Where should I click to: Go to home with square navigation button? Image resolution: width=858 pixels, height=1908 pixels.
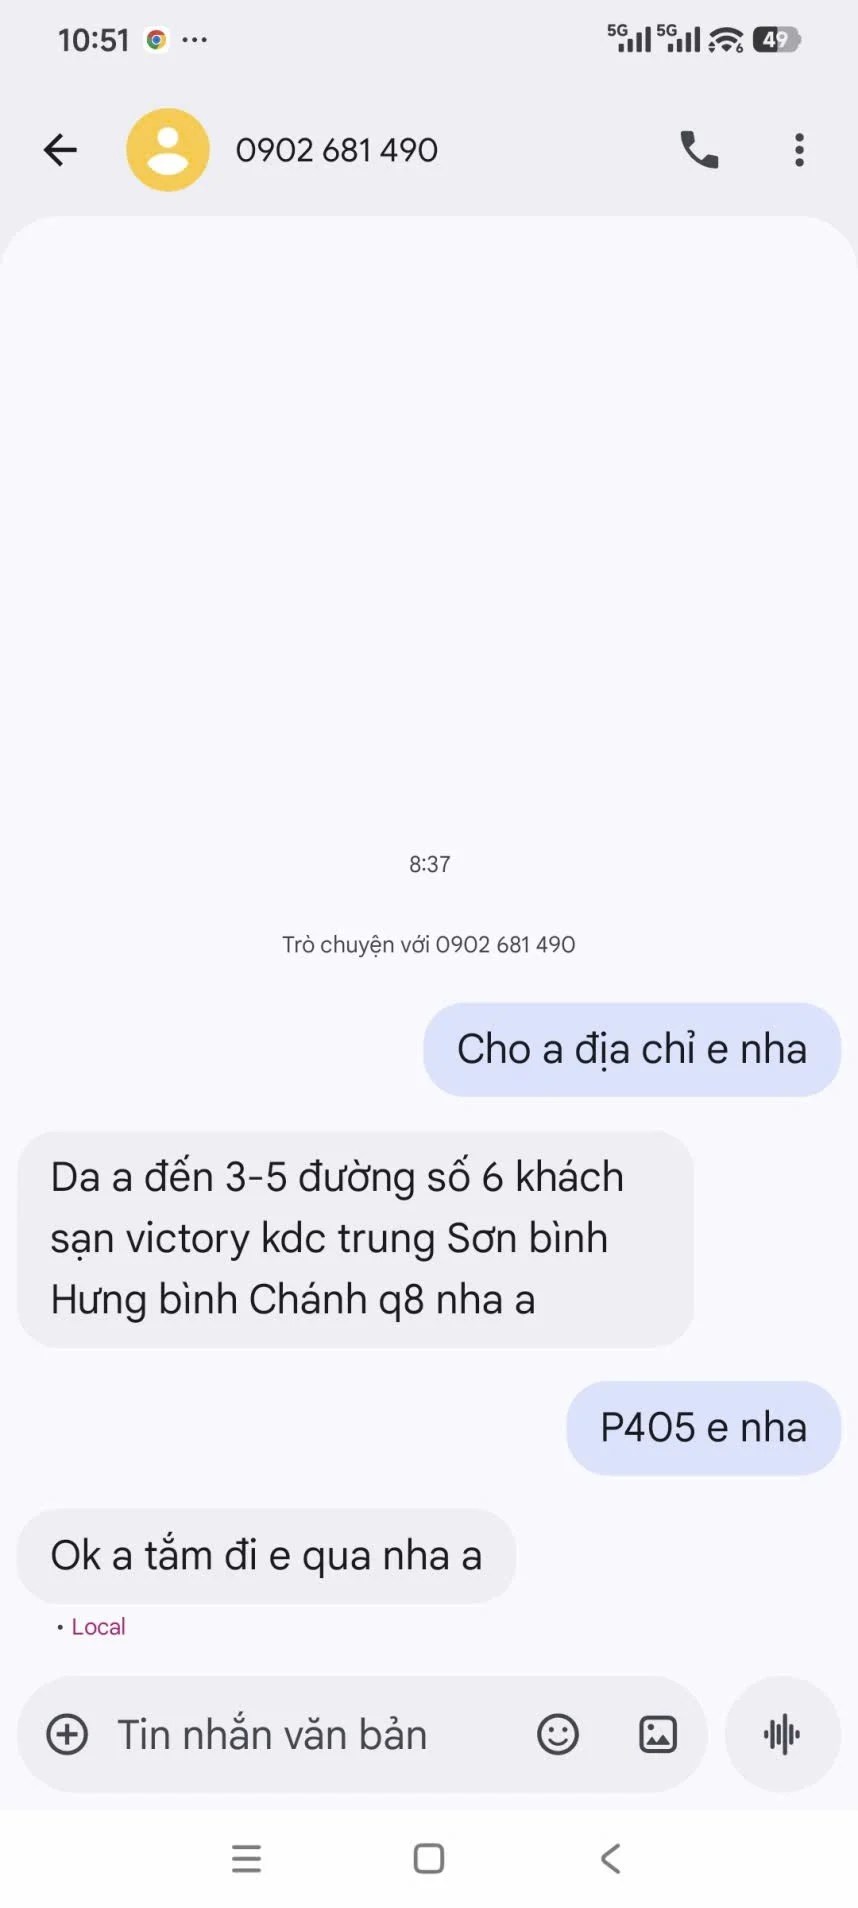[429, 1858]
